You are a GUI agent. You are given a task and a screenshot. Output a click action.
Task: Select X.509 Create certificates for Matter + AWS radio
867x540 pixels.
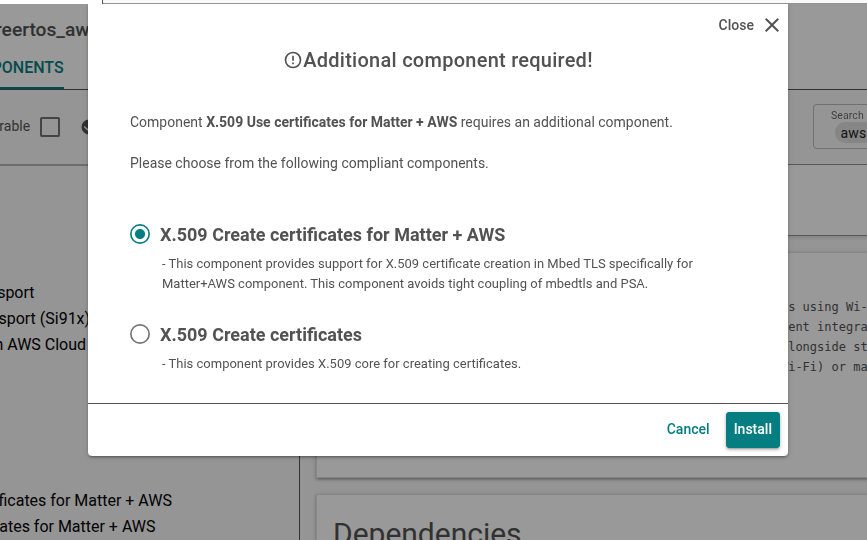pos(140,234)
